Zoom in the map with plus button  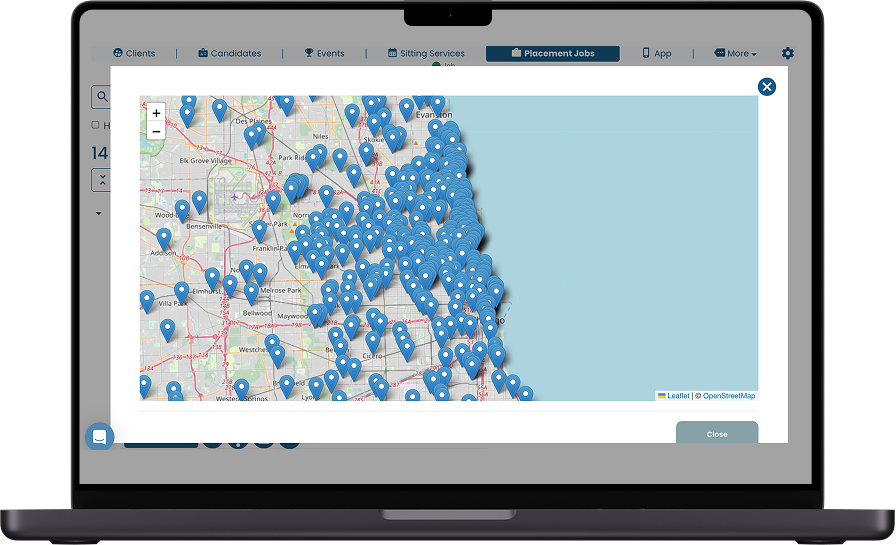(x=156, y=113)
